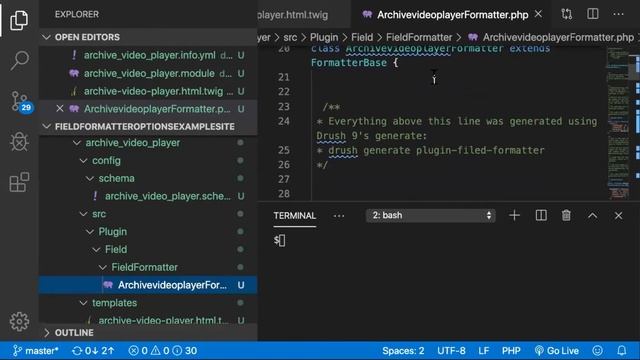Kill terminal with trash icon
Screen dimensions: 640x360
point(566,216)
